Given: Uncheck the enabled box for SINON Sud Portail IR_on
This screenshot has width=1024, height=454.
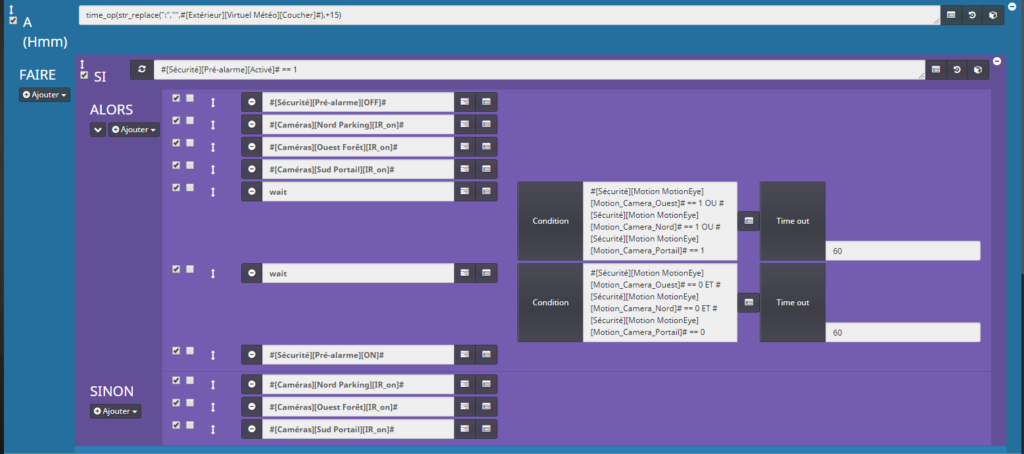Looking at the screenshot, I should click(176, 425).
